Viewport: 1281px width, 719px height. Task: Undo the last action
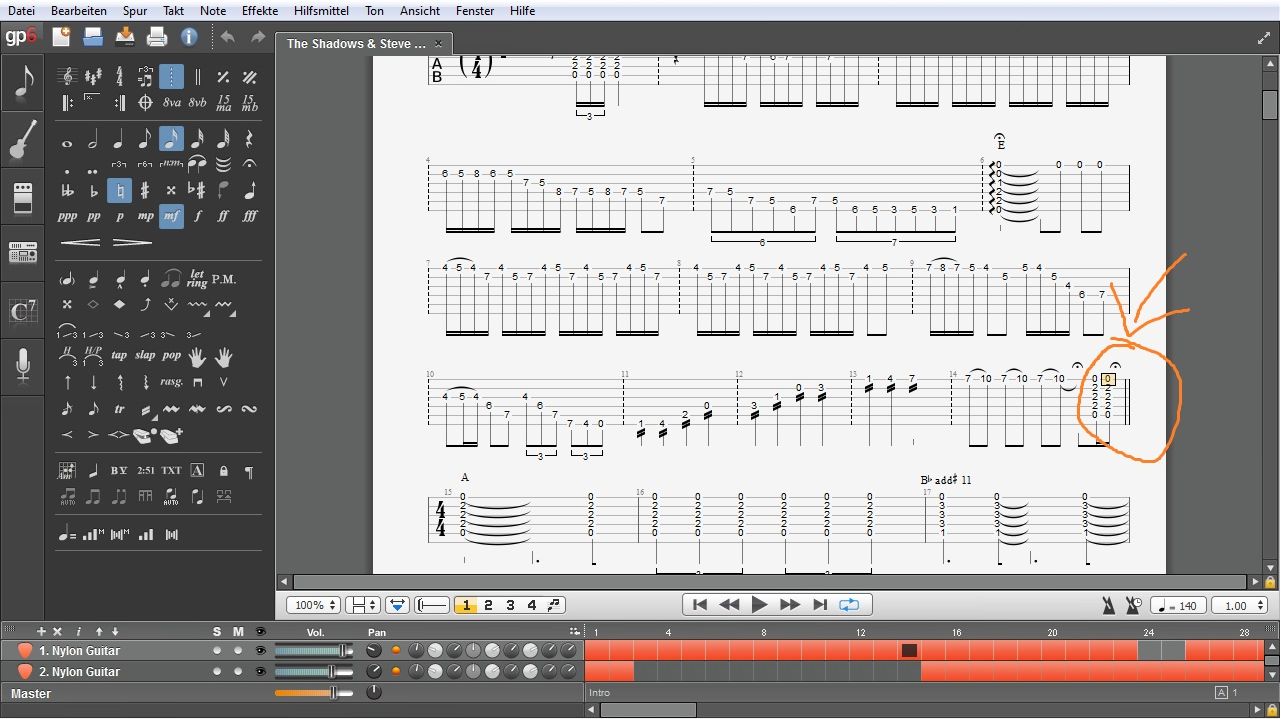pyautogui.click(x=227, y=37)
